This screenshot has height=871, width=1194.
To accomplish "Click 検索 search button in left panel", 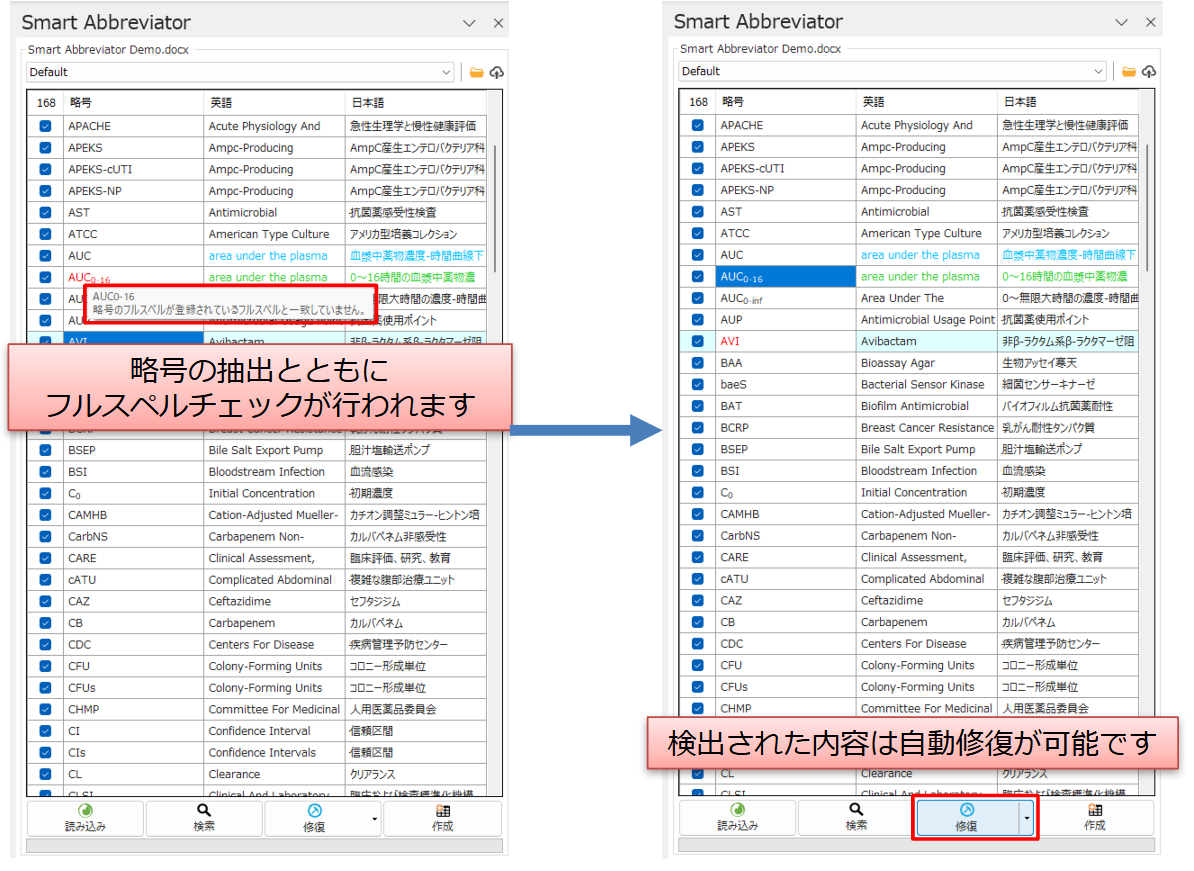I will [x=204, y=817].
